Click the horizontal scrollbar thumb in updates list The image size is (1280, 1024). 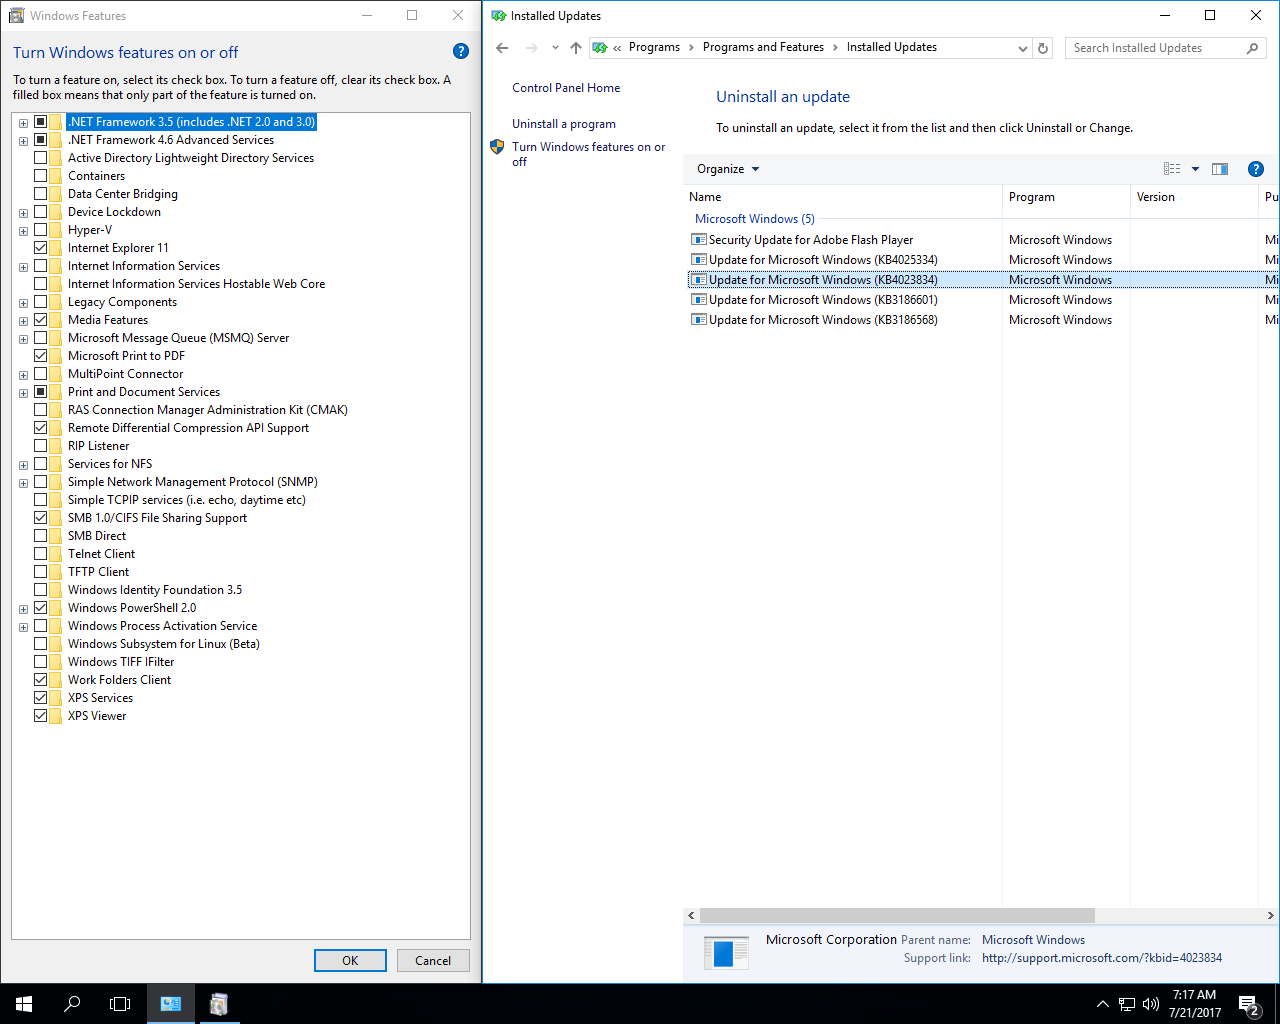tap(897, 916)
